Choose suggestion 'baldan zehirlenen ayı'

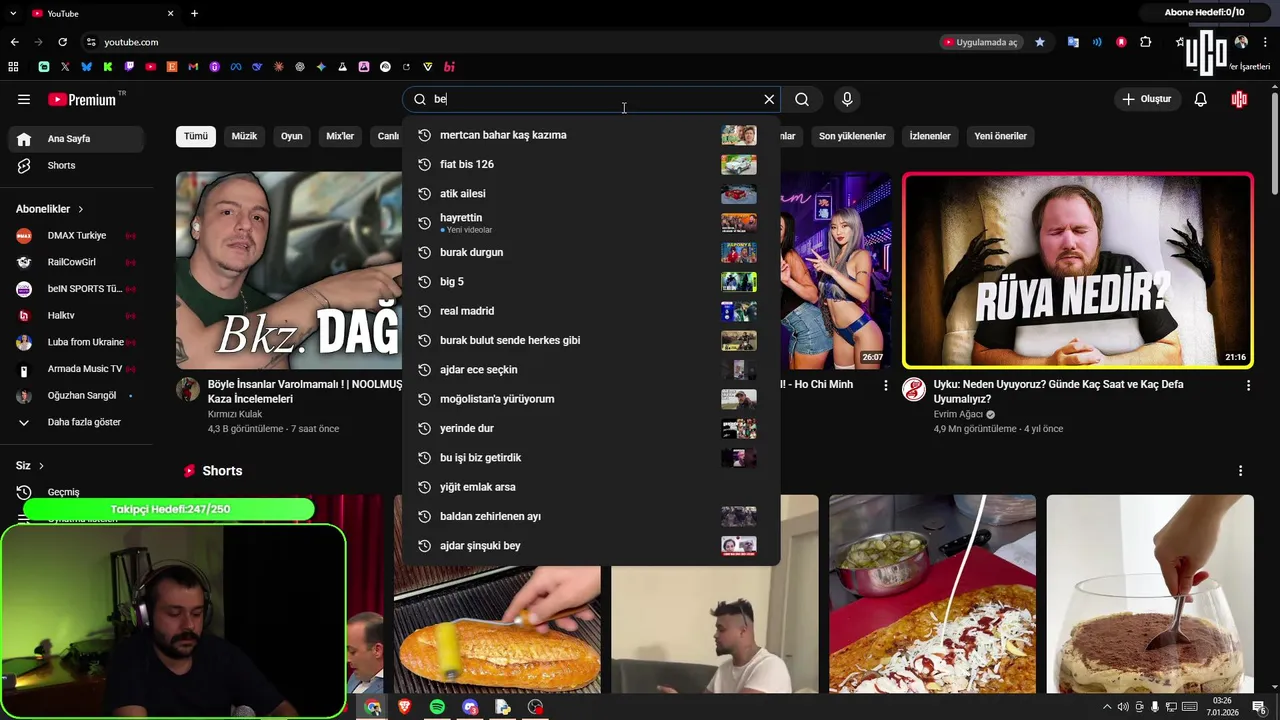590,516
